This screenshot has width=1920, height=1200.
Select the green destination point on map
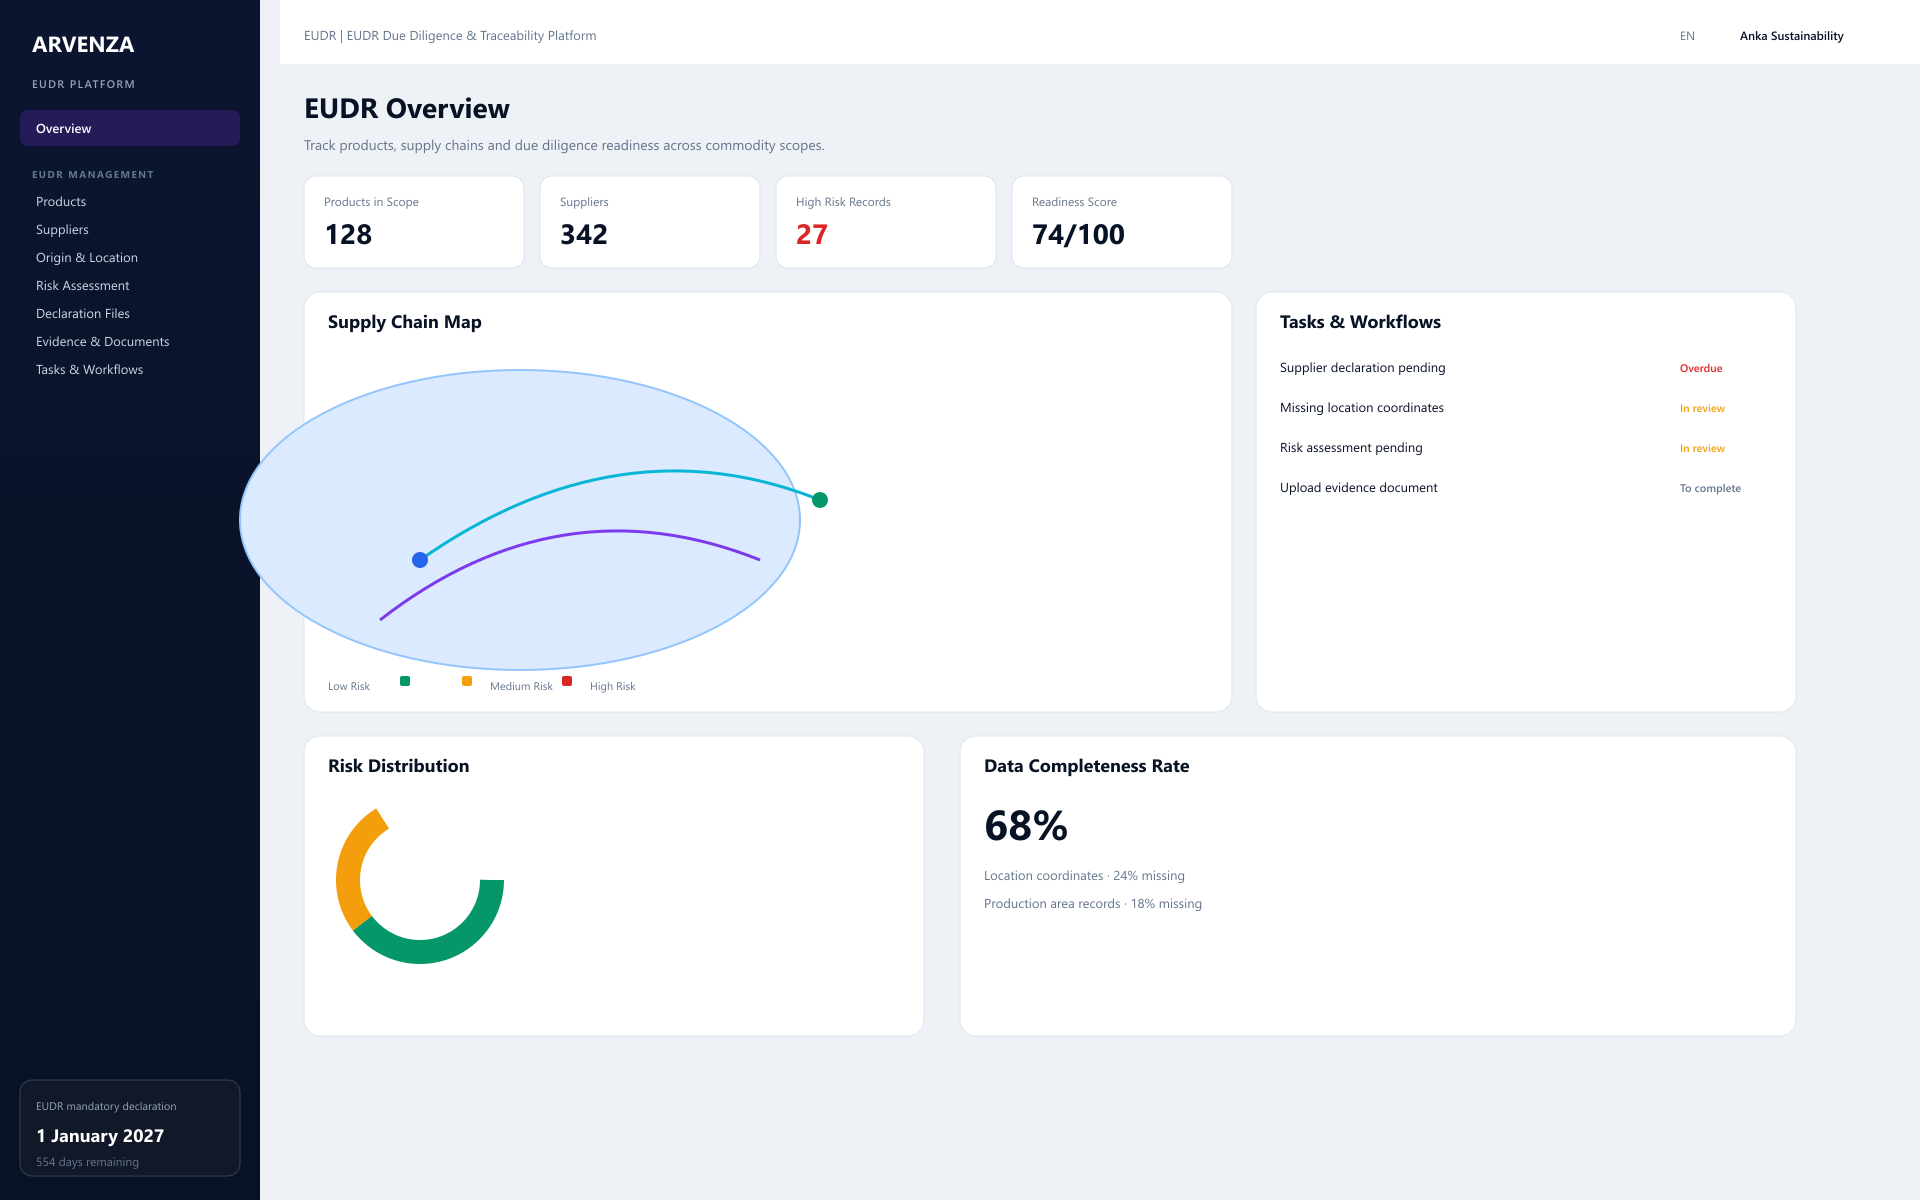point(820,500)
